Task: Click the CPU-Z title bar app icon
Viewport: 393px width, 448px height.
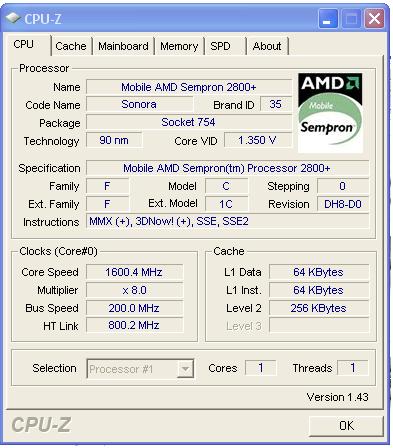Action: 13,18
